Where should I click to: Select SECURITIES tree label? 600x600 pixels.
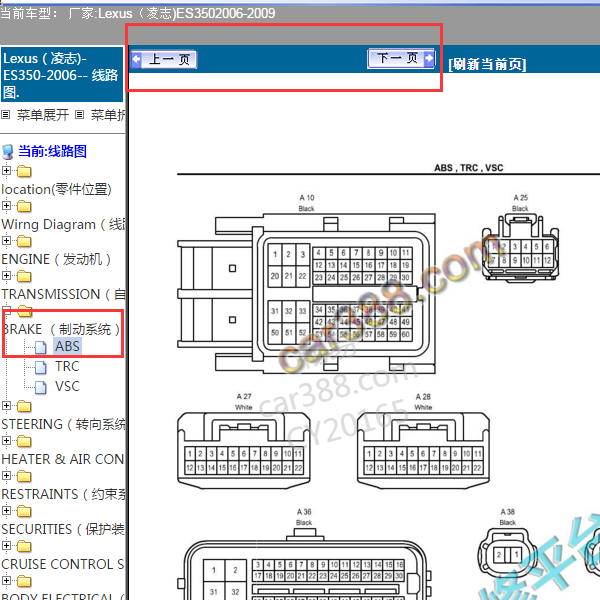[x=63, y=529]
